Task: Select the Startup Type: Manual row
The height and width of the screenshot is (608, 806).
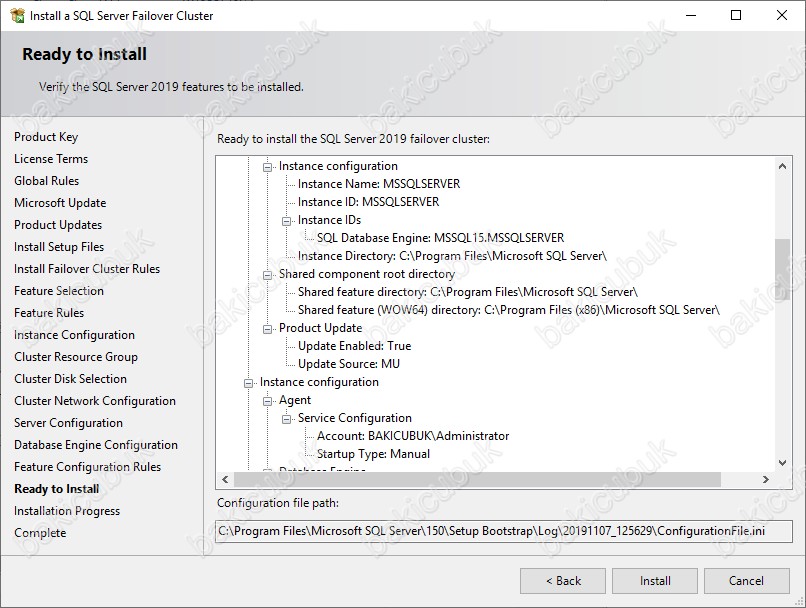Action: [x=373, y=454]
